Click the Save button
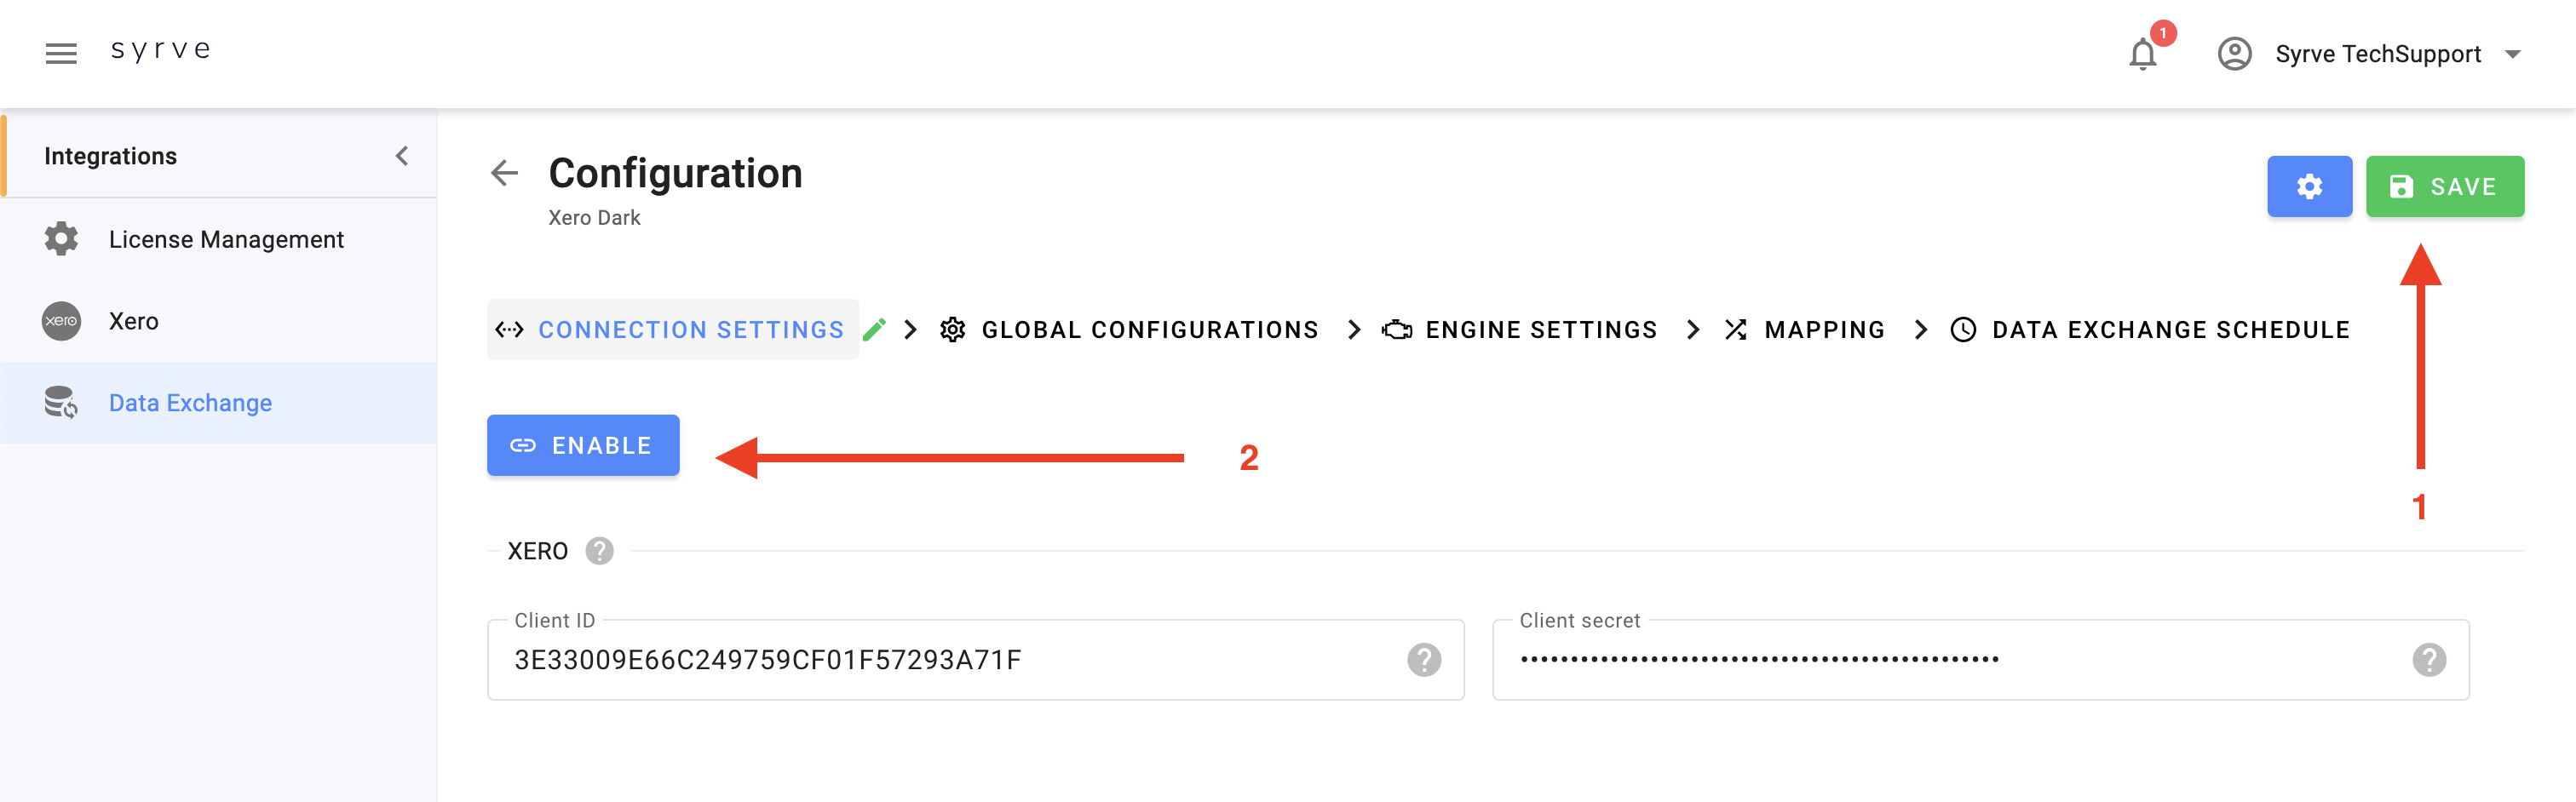The height and width of the screenshot is (802, 2576). [2444, 187]
